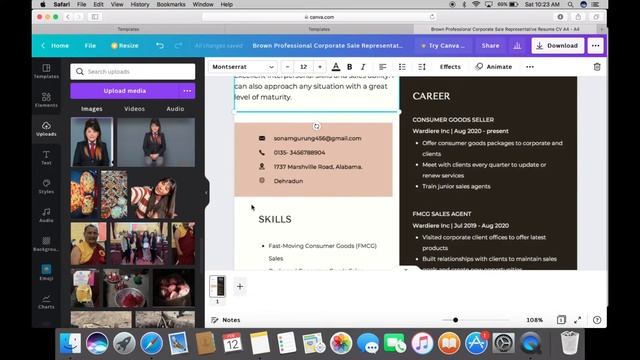The height and width of the screenshot is (360, 640).
Task: Open more text toolbar options
Action: pyautogui.click(x=530, y=67)
